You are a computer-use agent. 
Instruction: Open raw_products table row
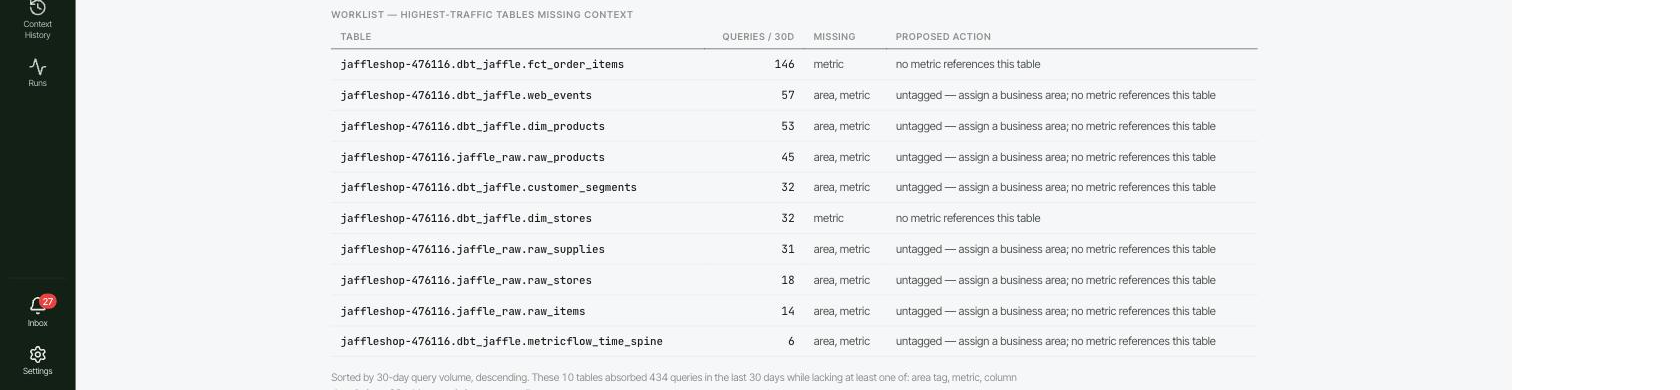tap(794, 157)
